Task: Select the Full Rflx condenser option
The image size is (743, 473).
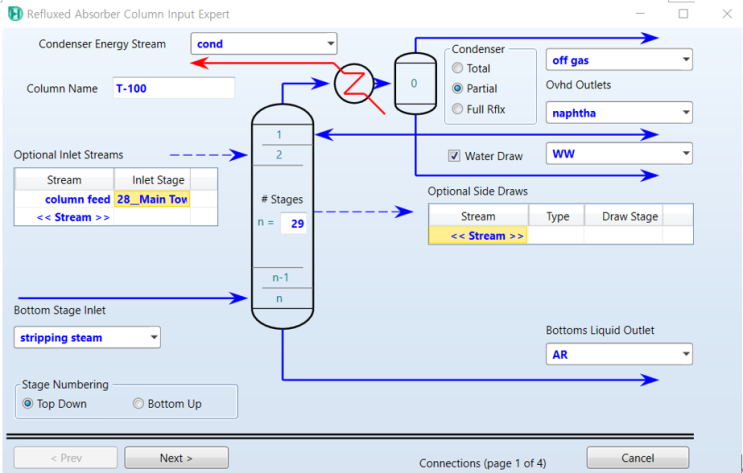Action: point(457,109)
